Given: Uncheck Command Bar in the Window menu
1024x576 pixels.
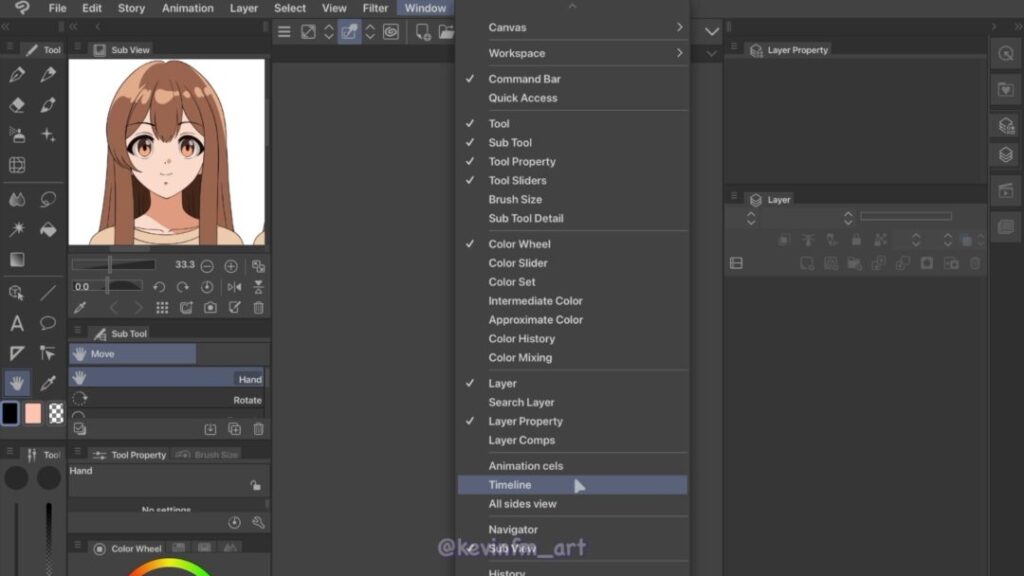Looking at the screenshot, I should [524, 79].
